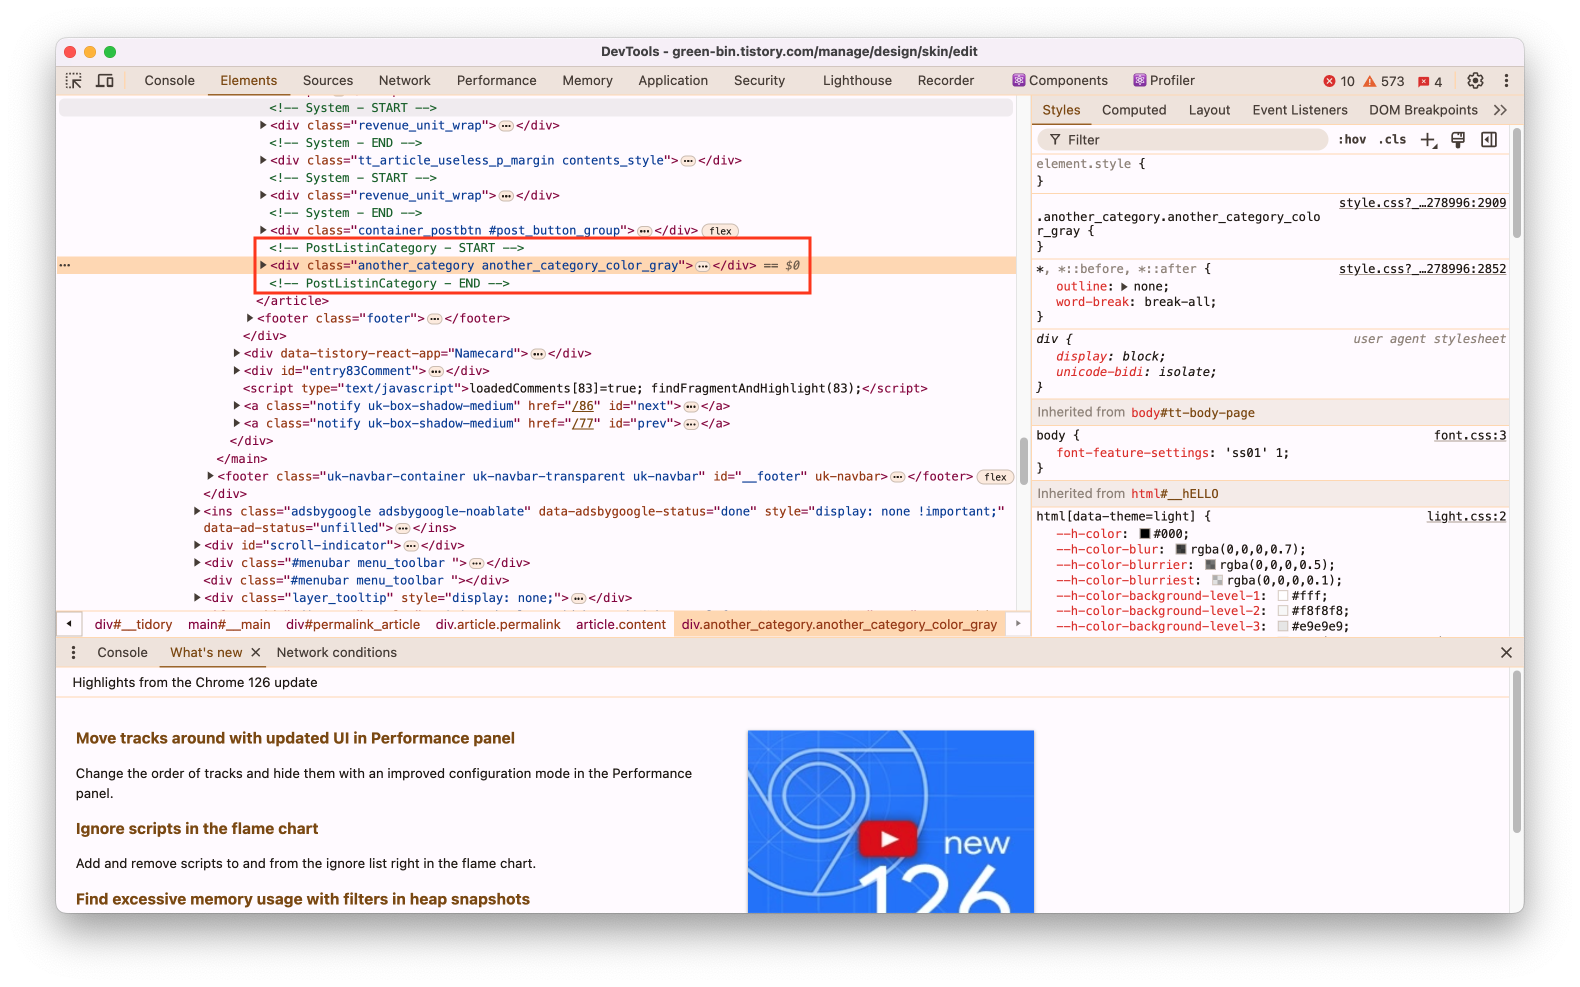Open font.css:3 source link
Image resolution: width=1580 pixels, height=987 pixels.
click(x=1470, y=436)
